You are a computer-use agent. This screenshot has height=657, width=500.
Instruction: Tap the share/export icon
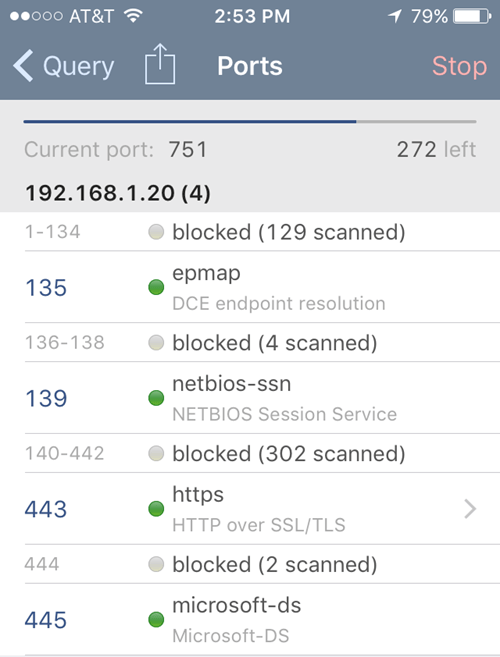(160, 65)
